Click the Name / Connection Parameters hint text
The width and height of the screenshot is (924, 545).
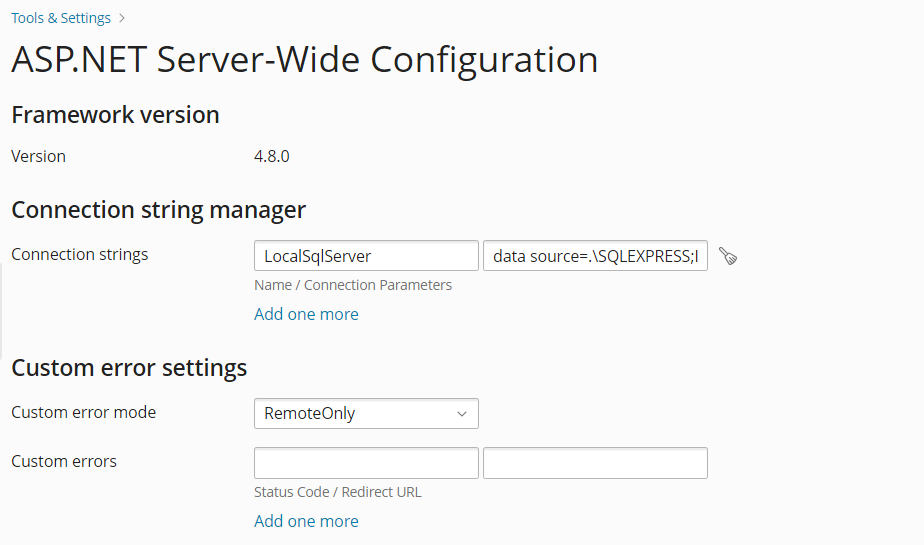[353, 285]
